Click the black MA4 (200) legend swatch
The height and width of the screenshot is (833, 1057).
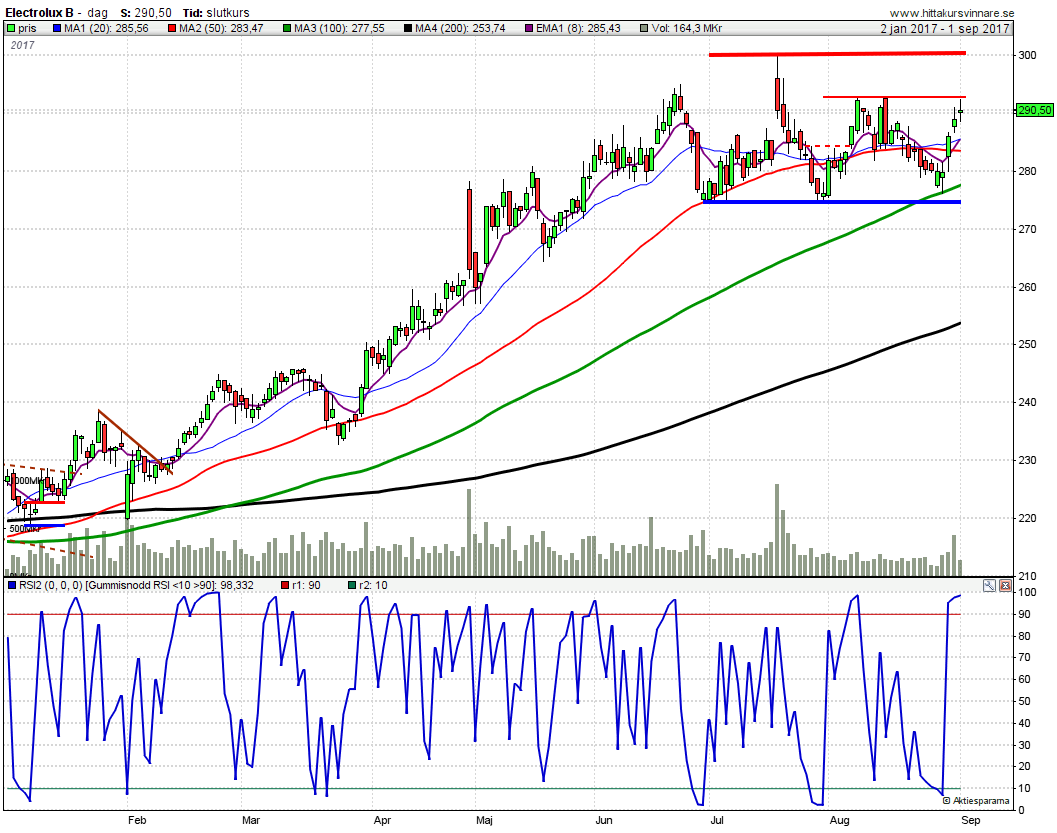(x=408, y=28)
